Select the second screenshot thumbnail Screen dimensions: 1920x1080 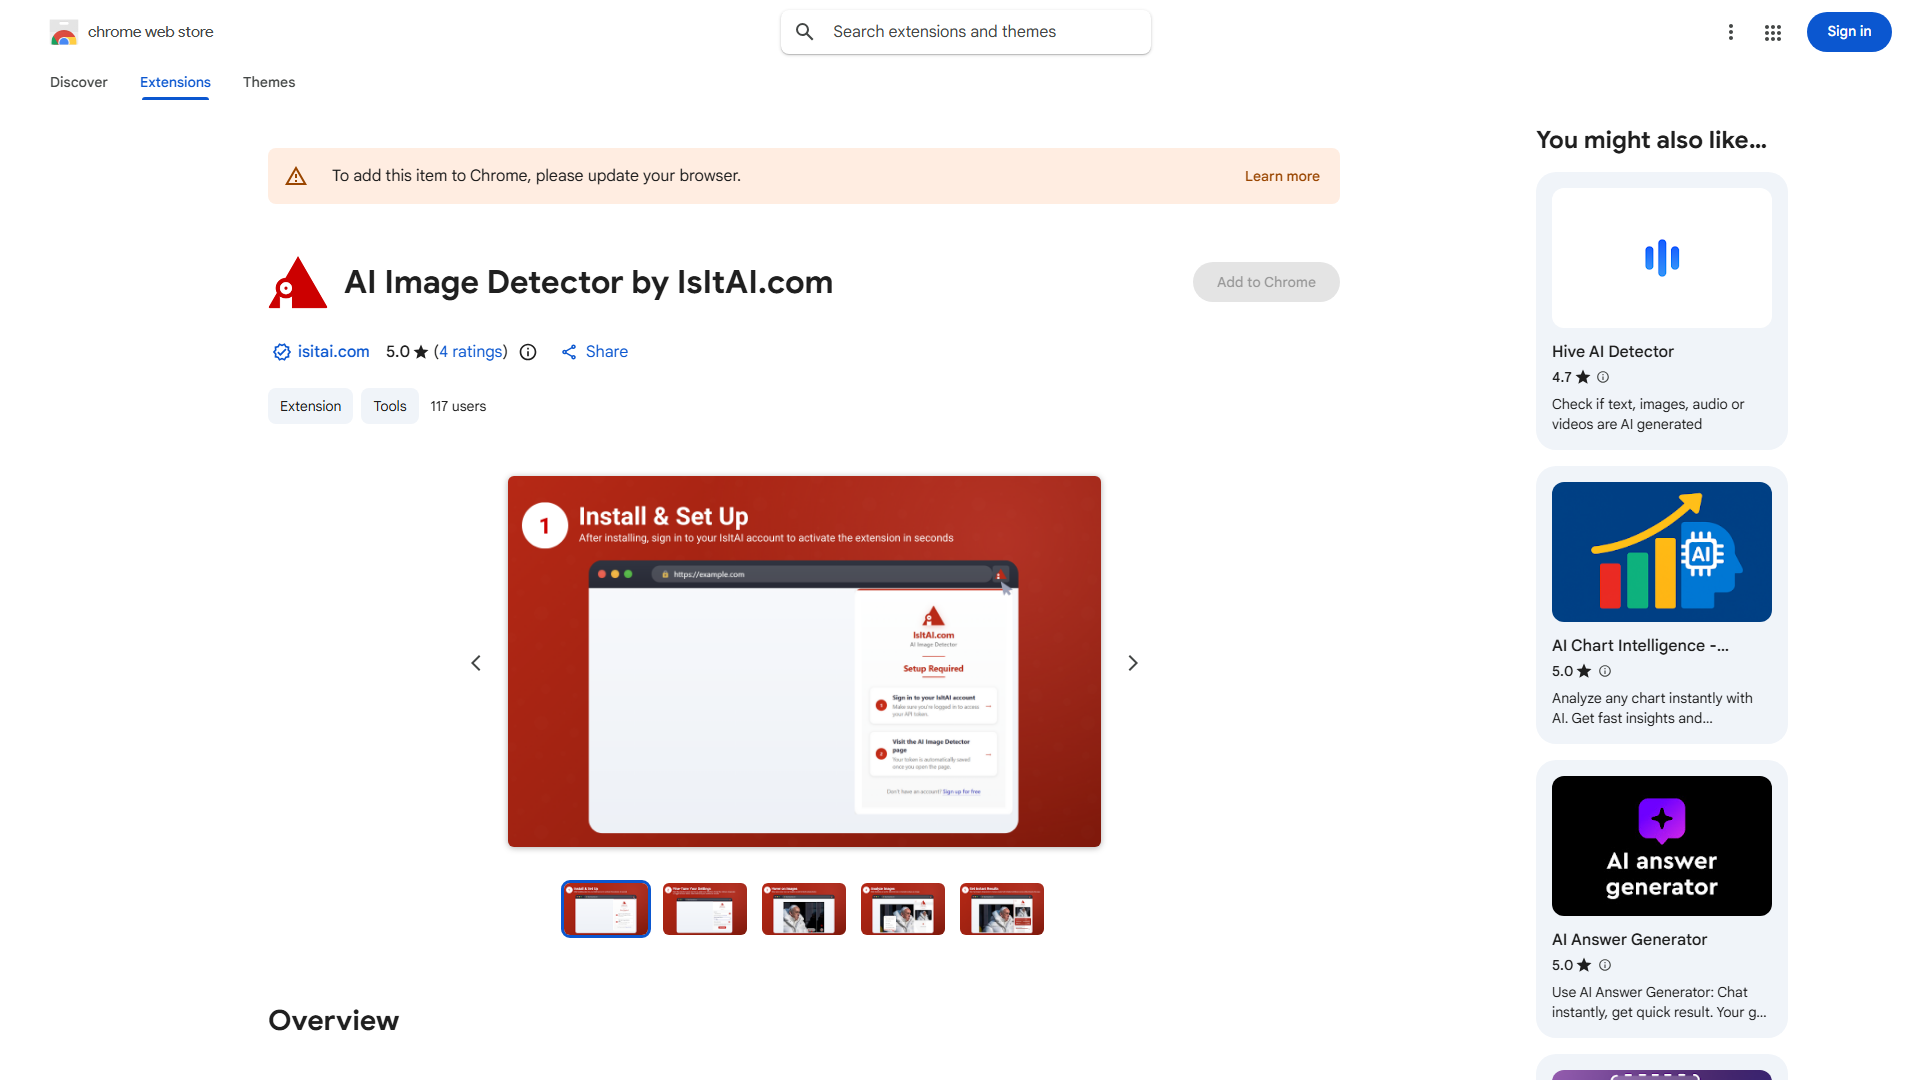click(704, 908)
